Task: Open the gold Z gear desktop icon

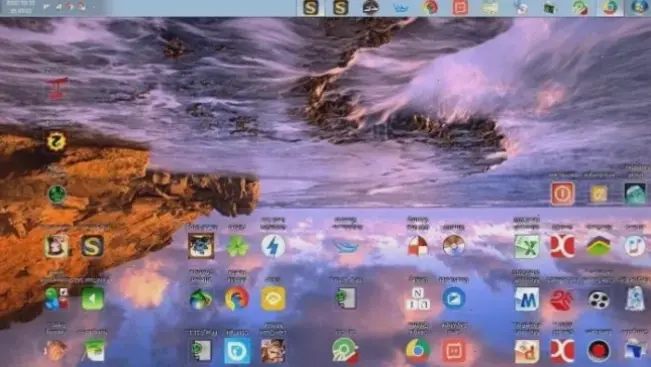Action: tap(56, 141)
